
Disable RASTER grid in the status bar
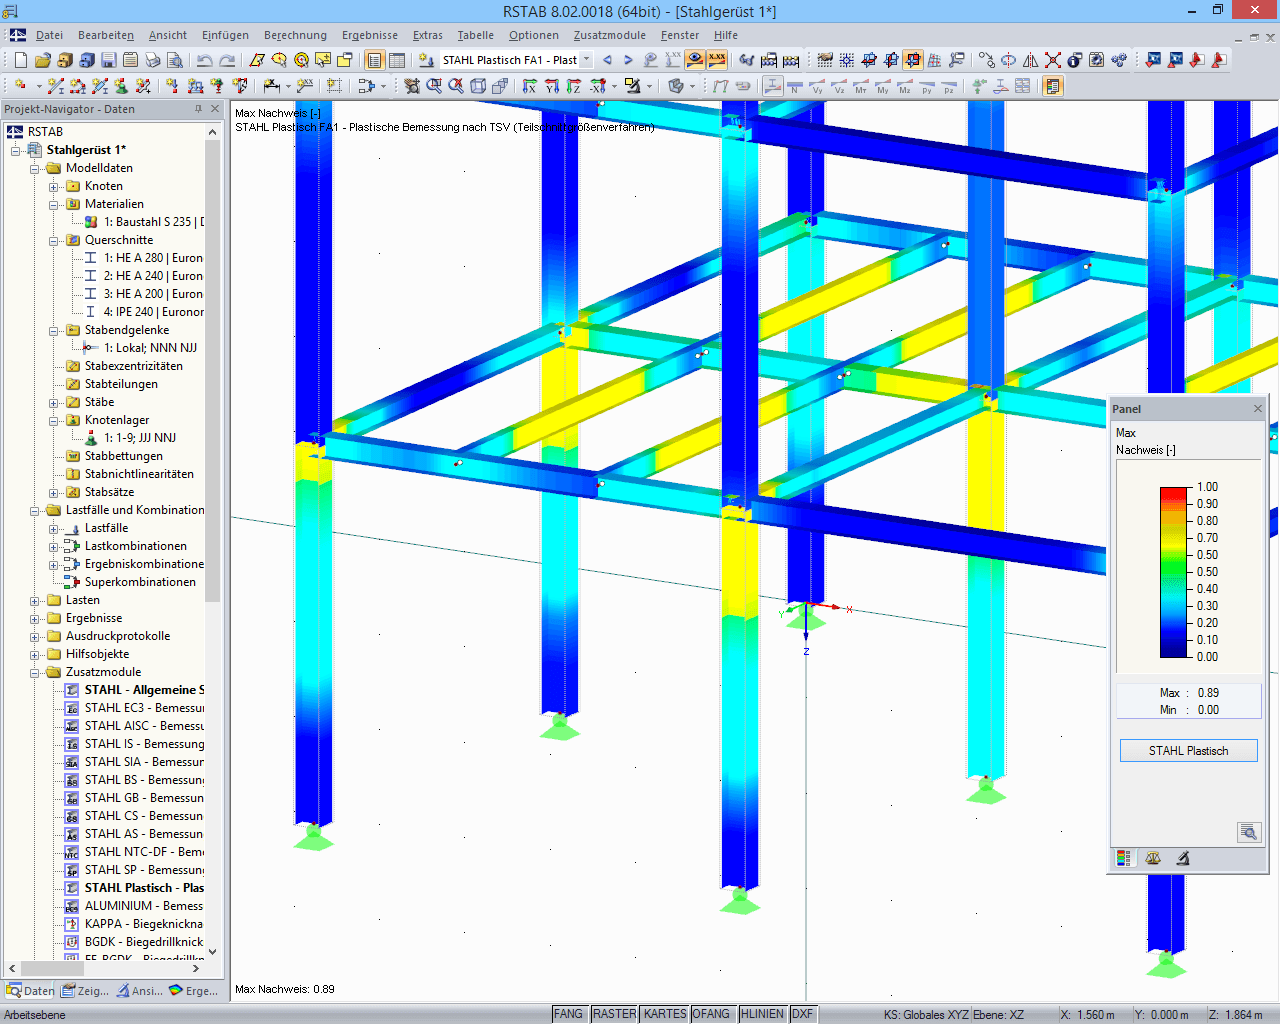(x=614, y=1013)
